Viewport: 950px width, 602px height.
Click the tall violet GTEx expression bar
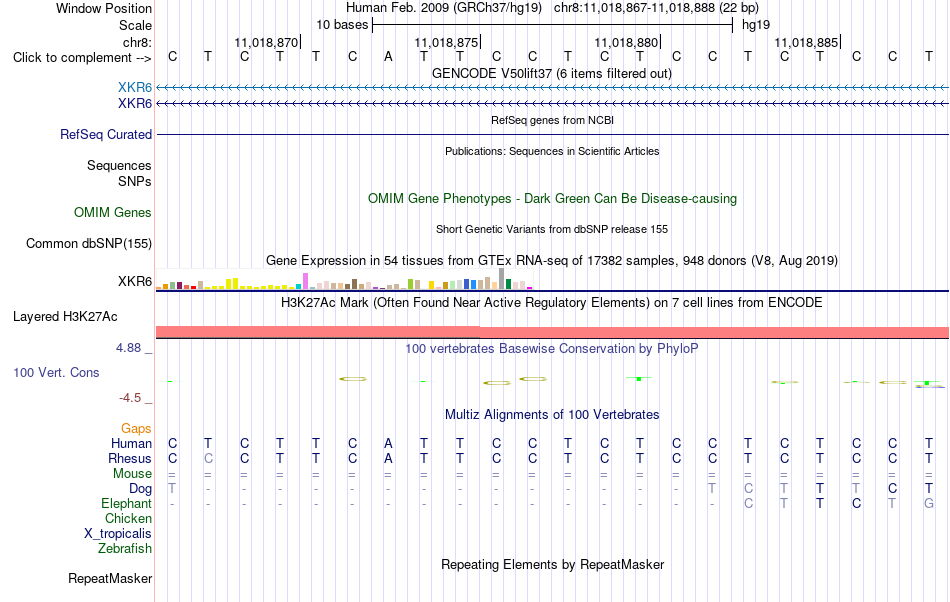click(305, 281)
